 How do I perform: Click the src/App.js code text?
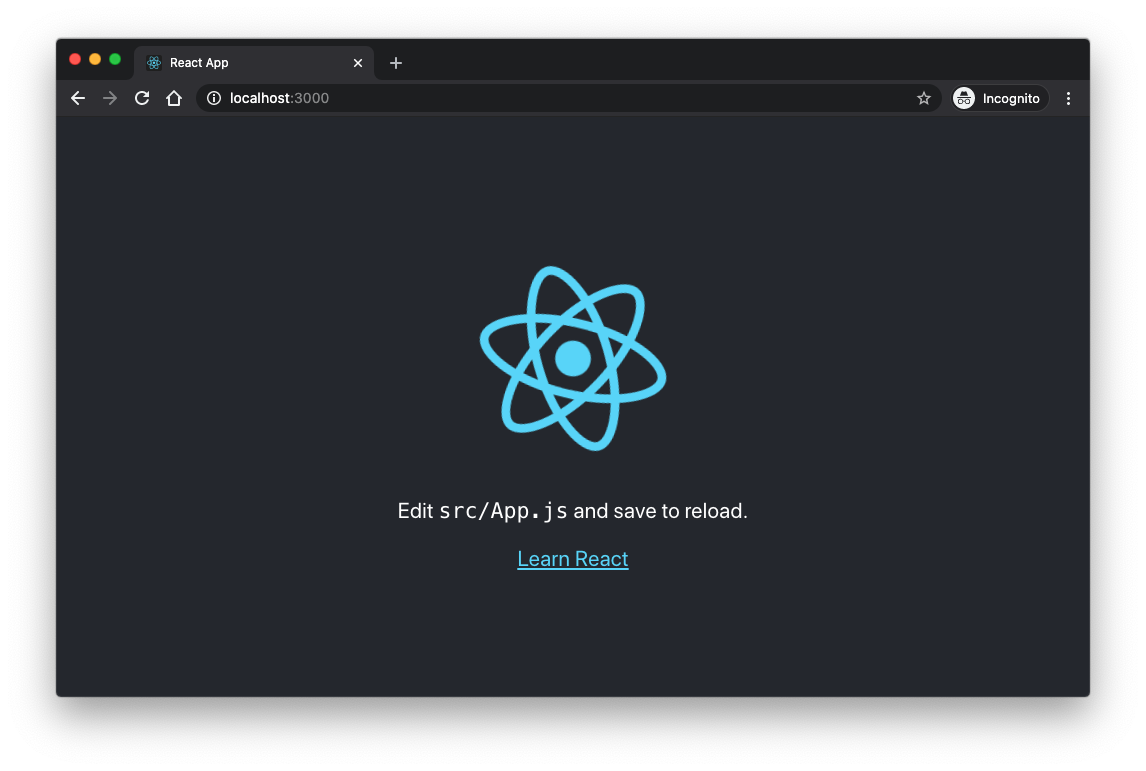point(503,511)
